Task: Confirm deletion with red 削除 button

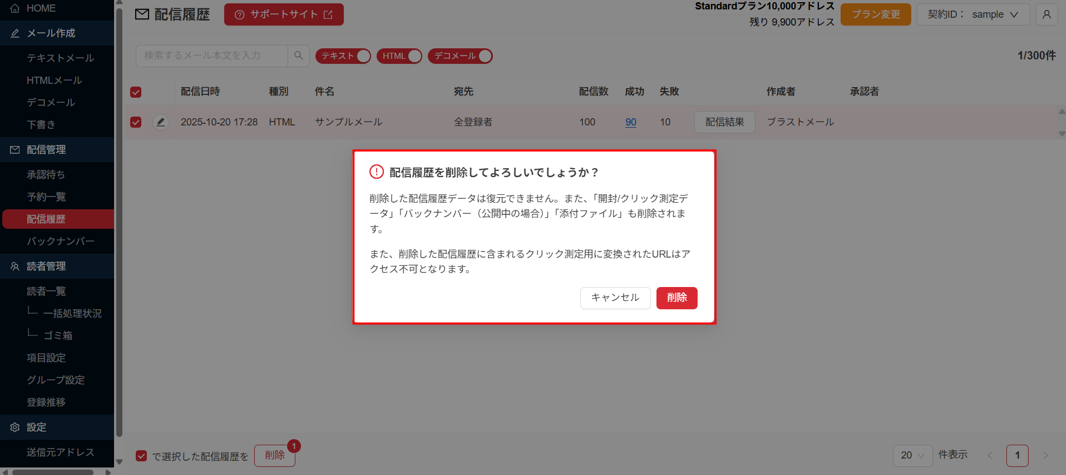Action: click(676, 298)
